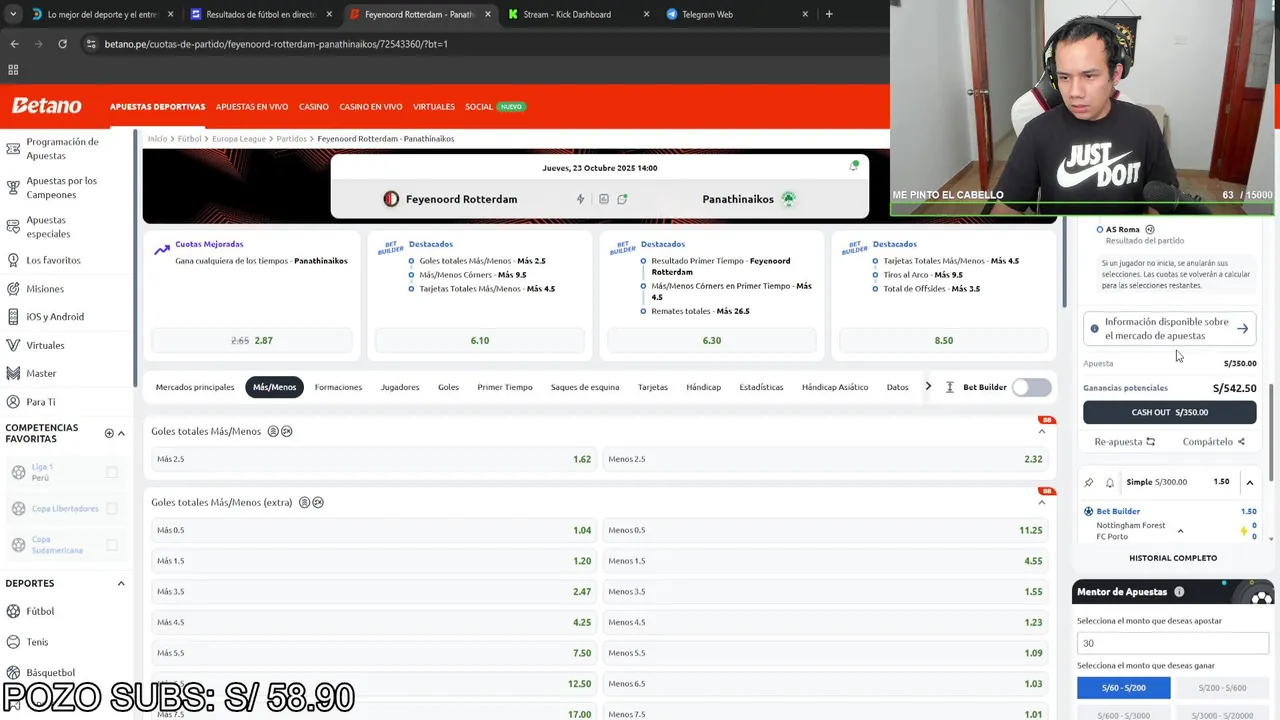The image size is (1280, 720).
Task: Open the browser apps grid icon
Action: coord(13,70)
